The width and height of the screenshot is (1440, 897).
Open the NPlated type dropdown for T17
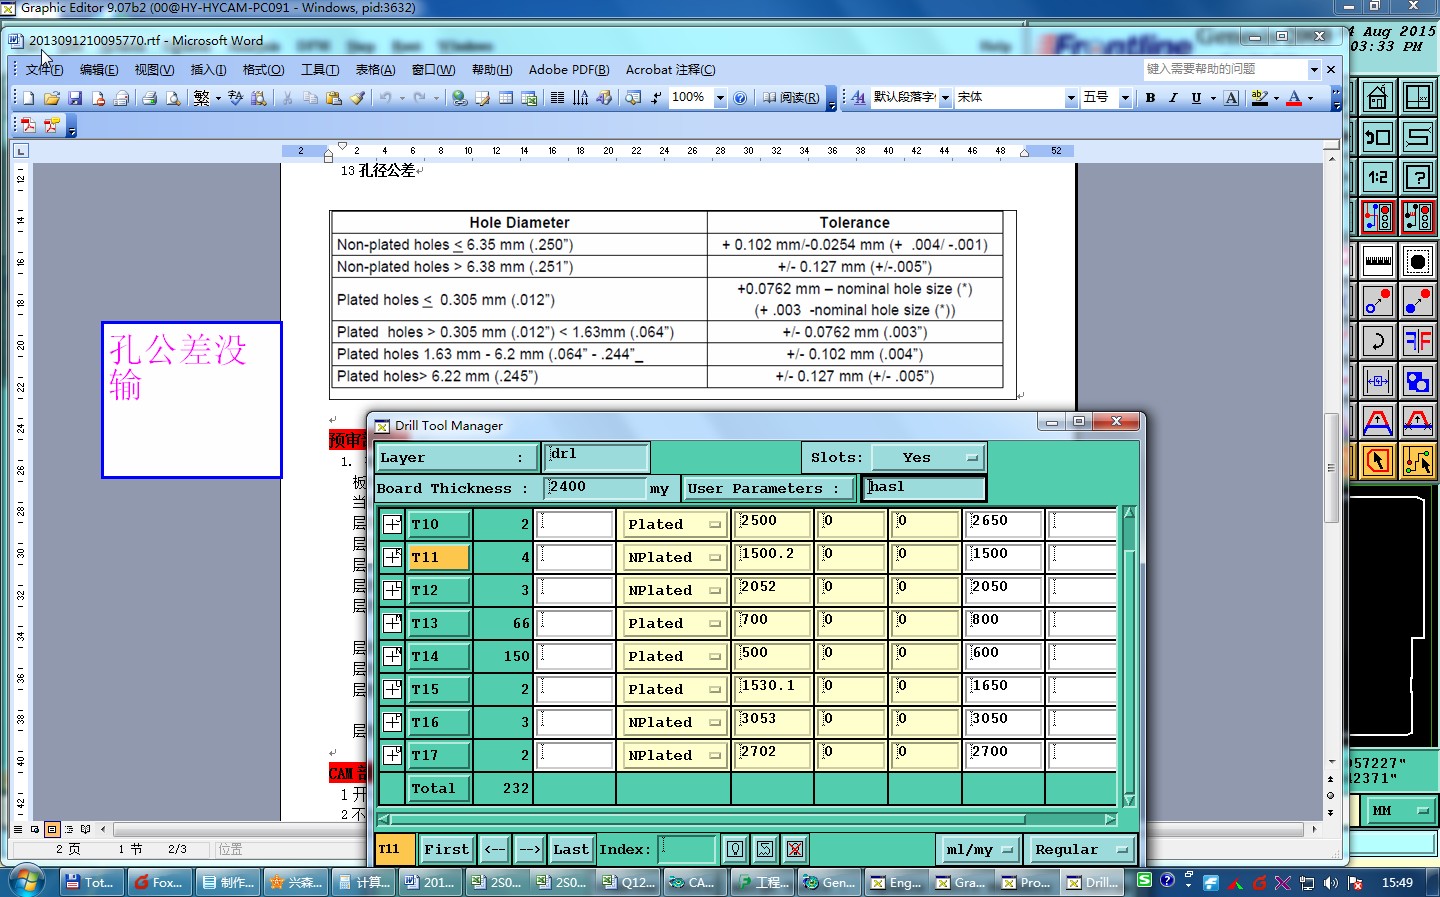(673, 755)
